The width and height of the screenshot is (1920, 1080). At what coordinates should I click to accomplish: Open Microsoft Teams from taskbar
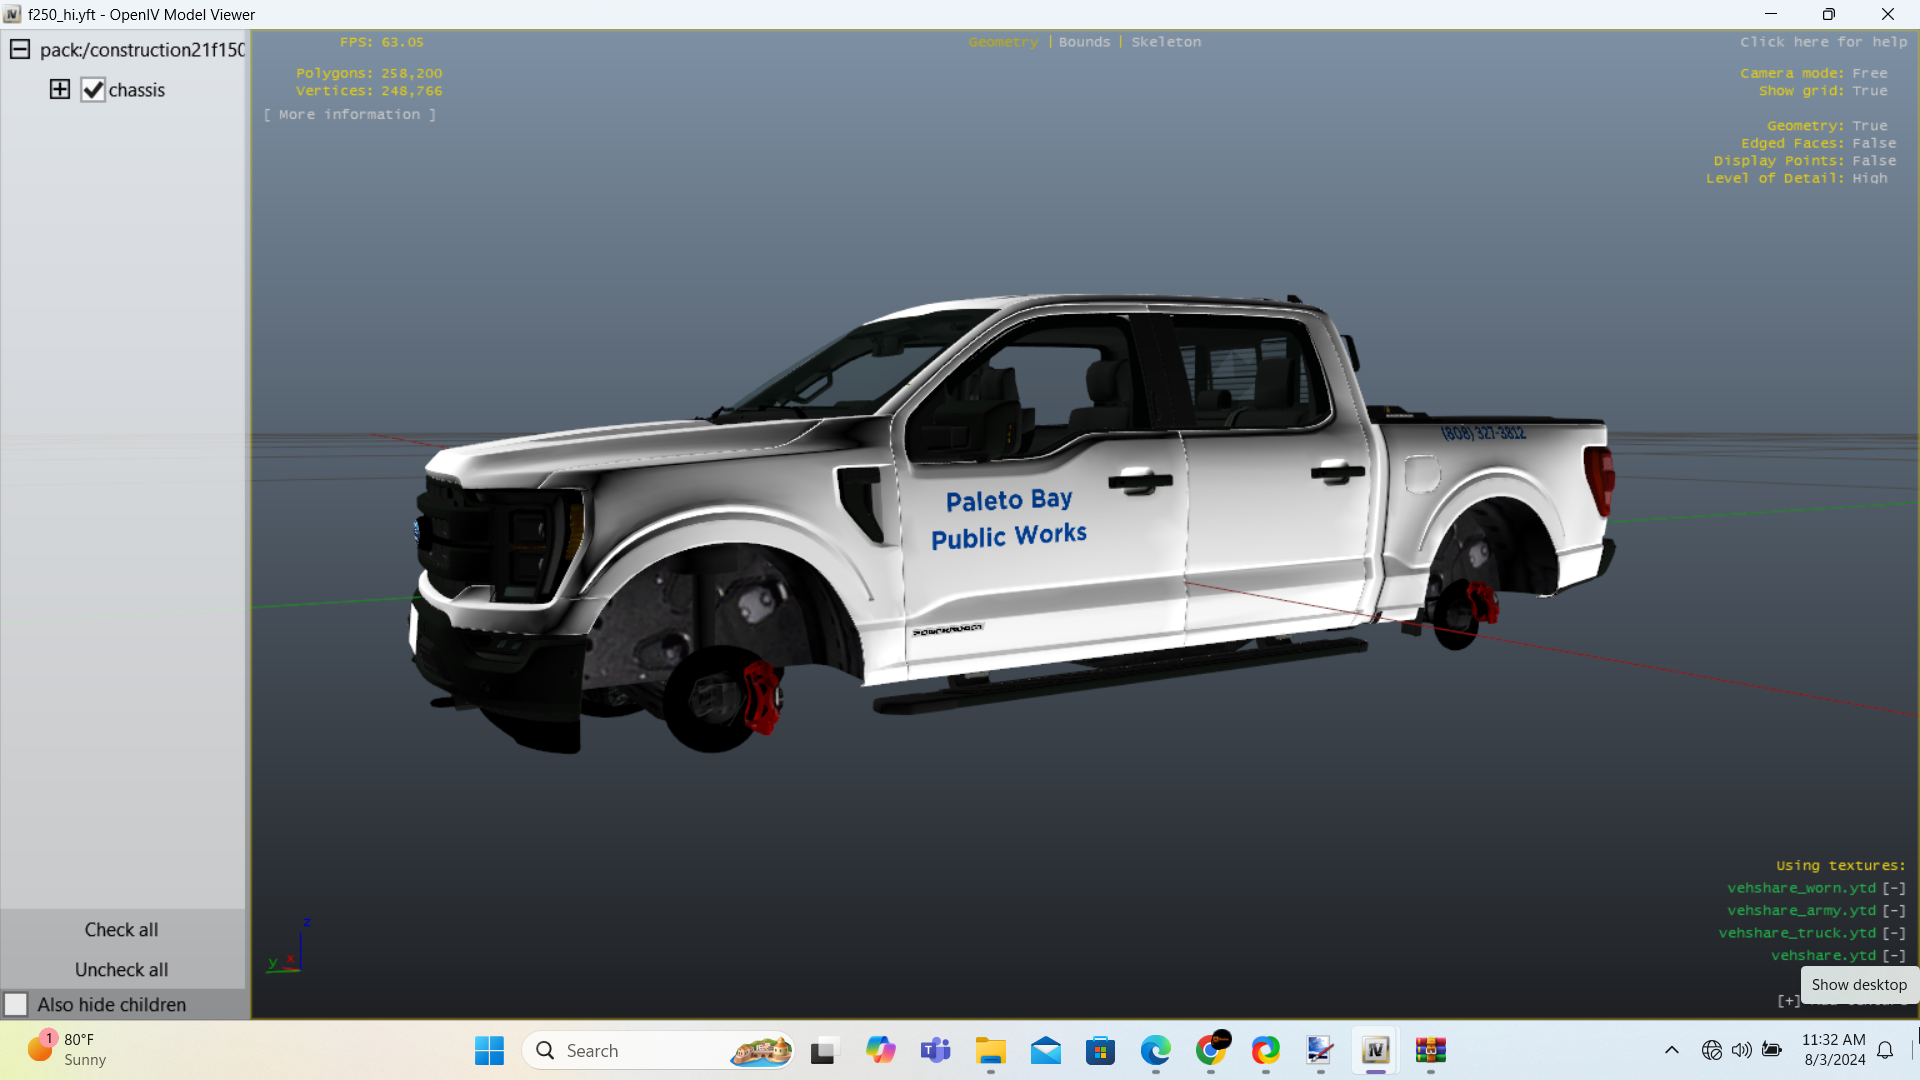pyautogui.click(x=935, y=1050)
